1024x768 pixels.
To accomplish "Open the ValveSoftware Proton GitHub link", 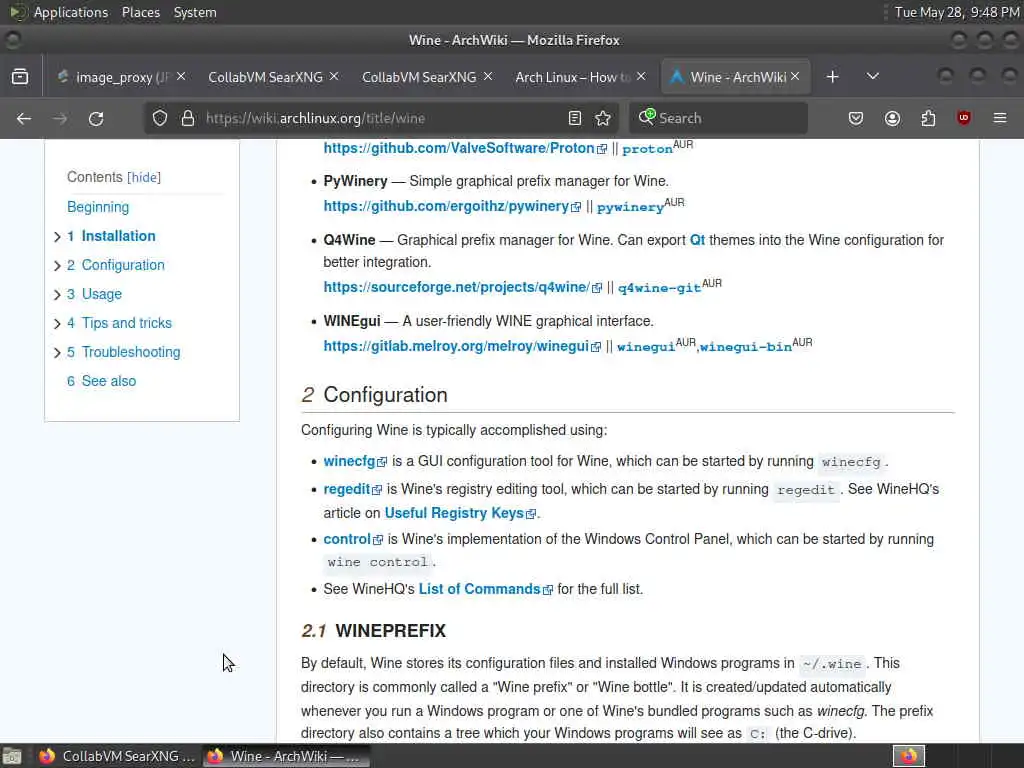I will click(x=465, y=148).
